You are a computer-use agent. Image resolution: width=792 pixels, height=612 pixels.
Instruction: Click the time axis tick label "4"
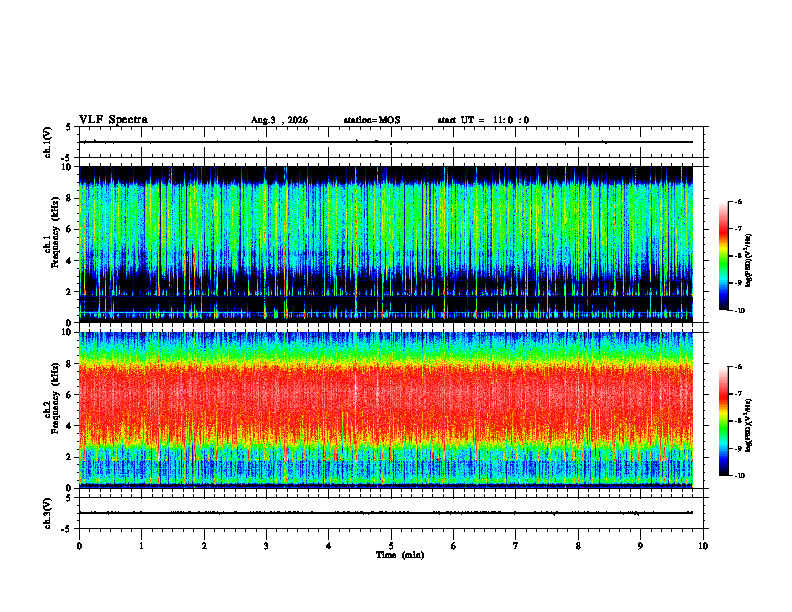pyautogui.click(x=328, y=546)
